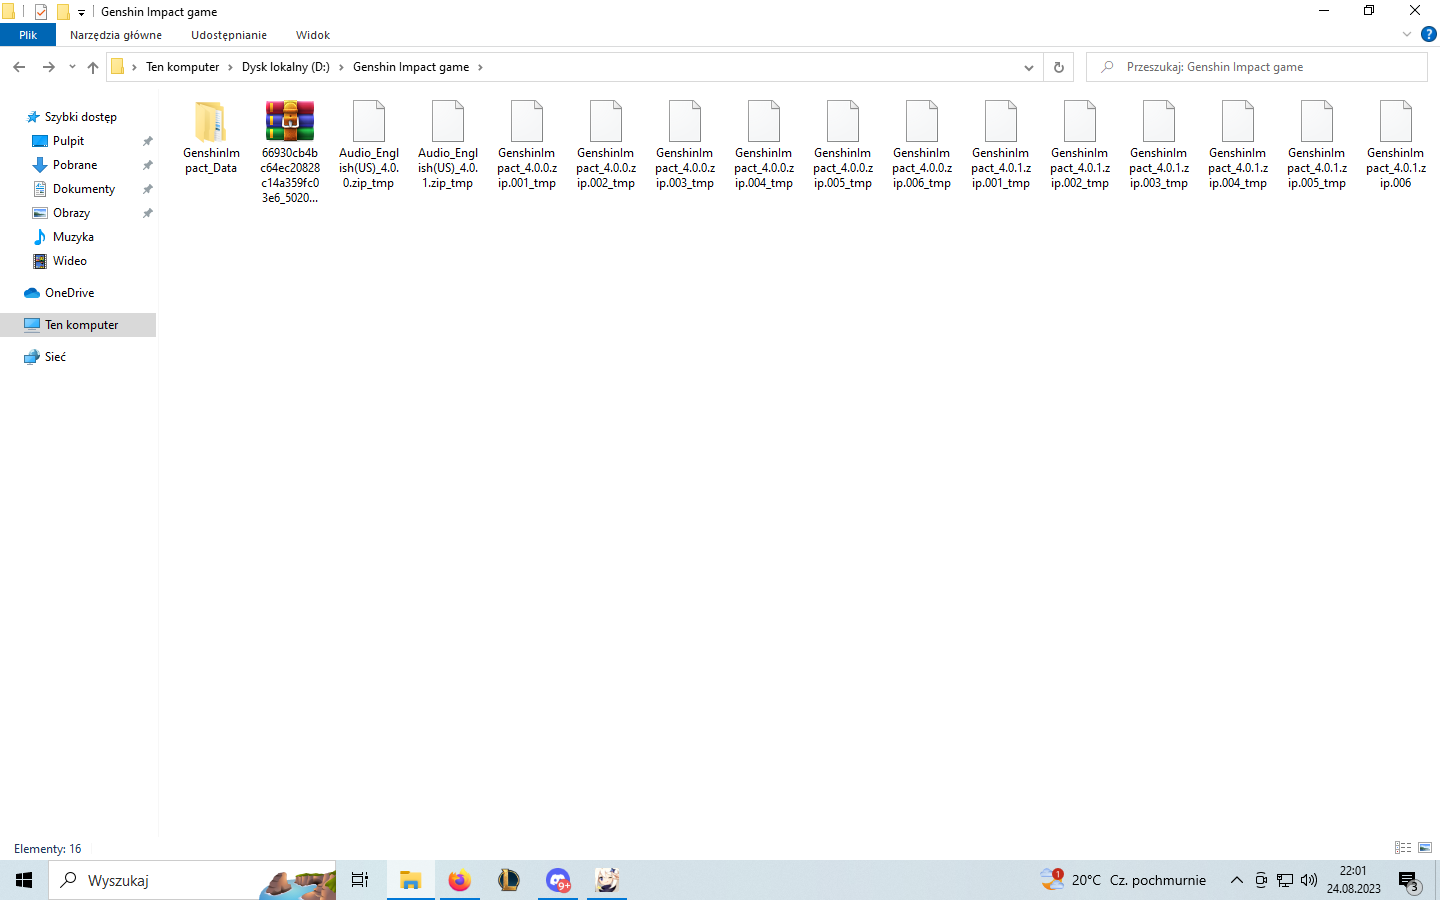Screen dimensions: 1440x900
Task: Open Sieć in navigation pane
Action: (55, 357)
